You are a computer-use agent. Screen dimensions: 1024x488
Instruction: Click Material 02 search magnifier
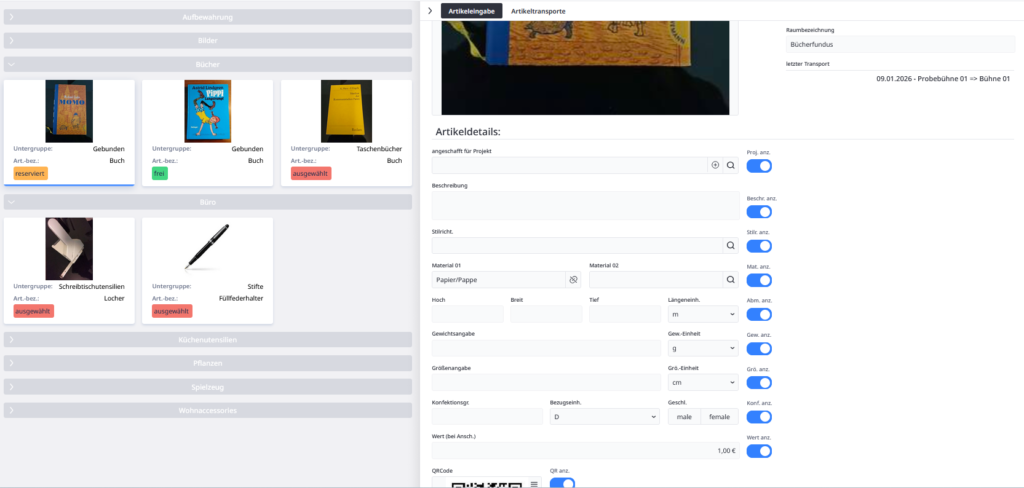(x=731, y=280)
